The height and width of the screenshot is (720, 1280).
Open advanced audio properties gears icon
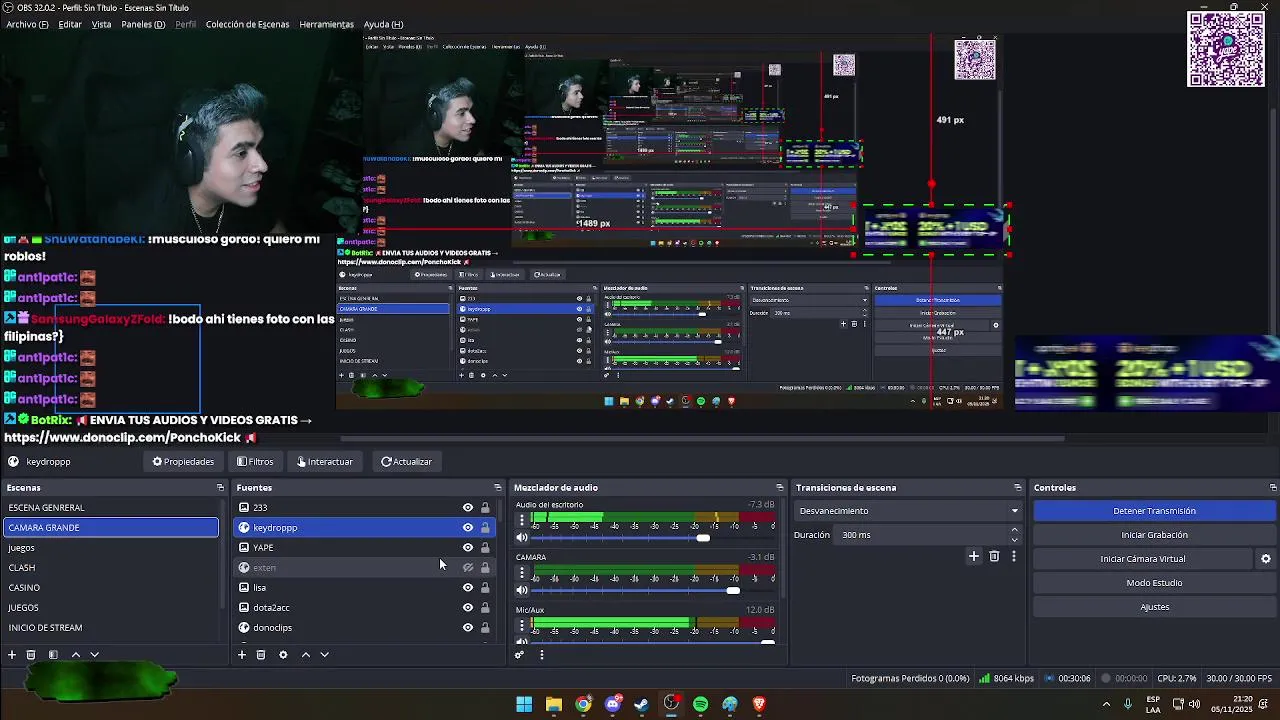click(x=519, y=654)
